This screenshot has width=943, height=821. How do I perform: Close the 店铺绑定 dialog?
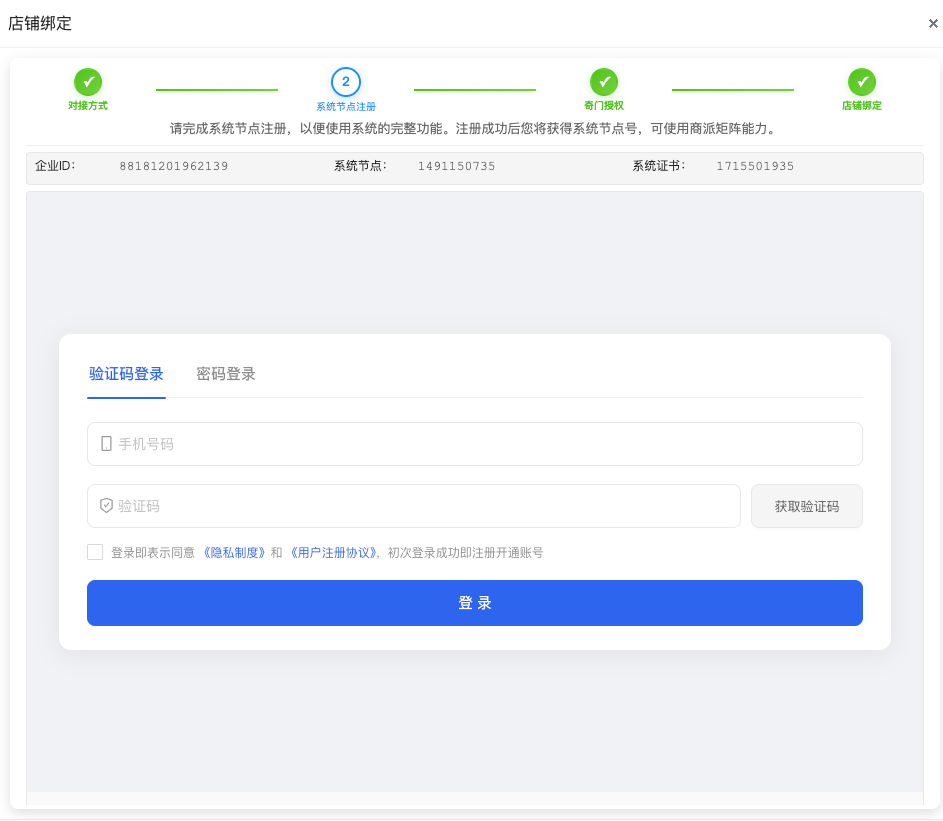pos(933,23)
